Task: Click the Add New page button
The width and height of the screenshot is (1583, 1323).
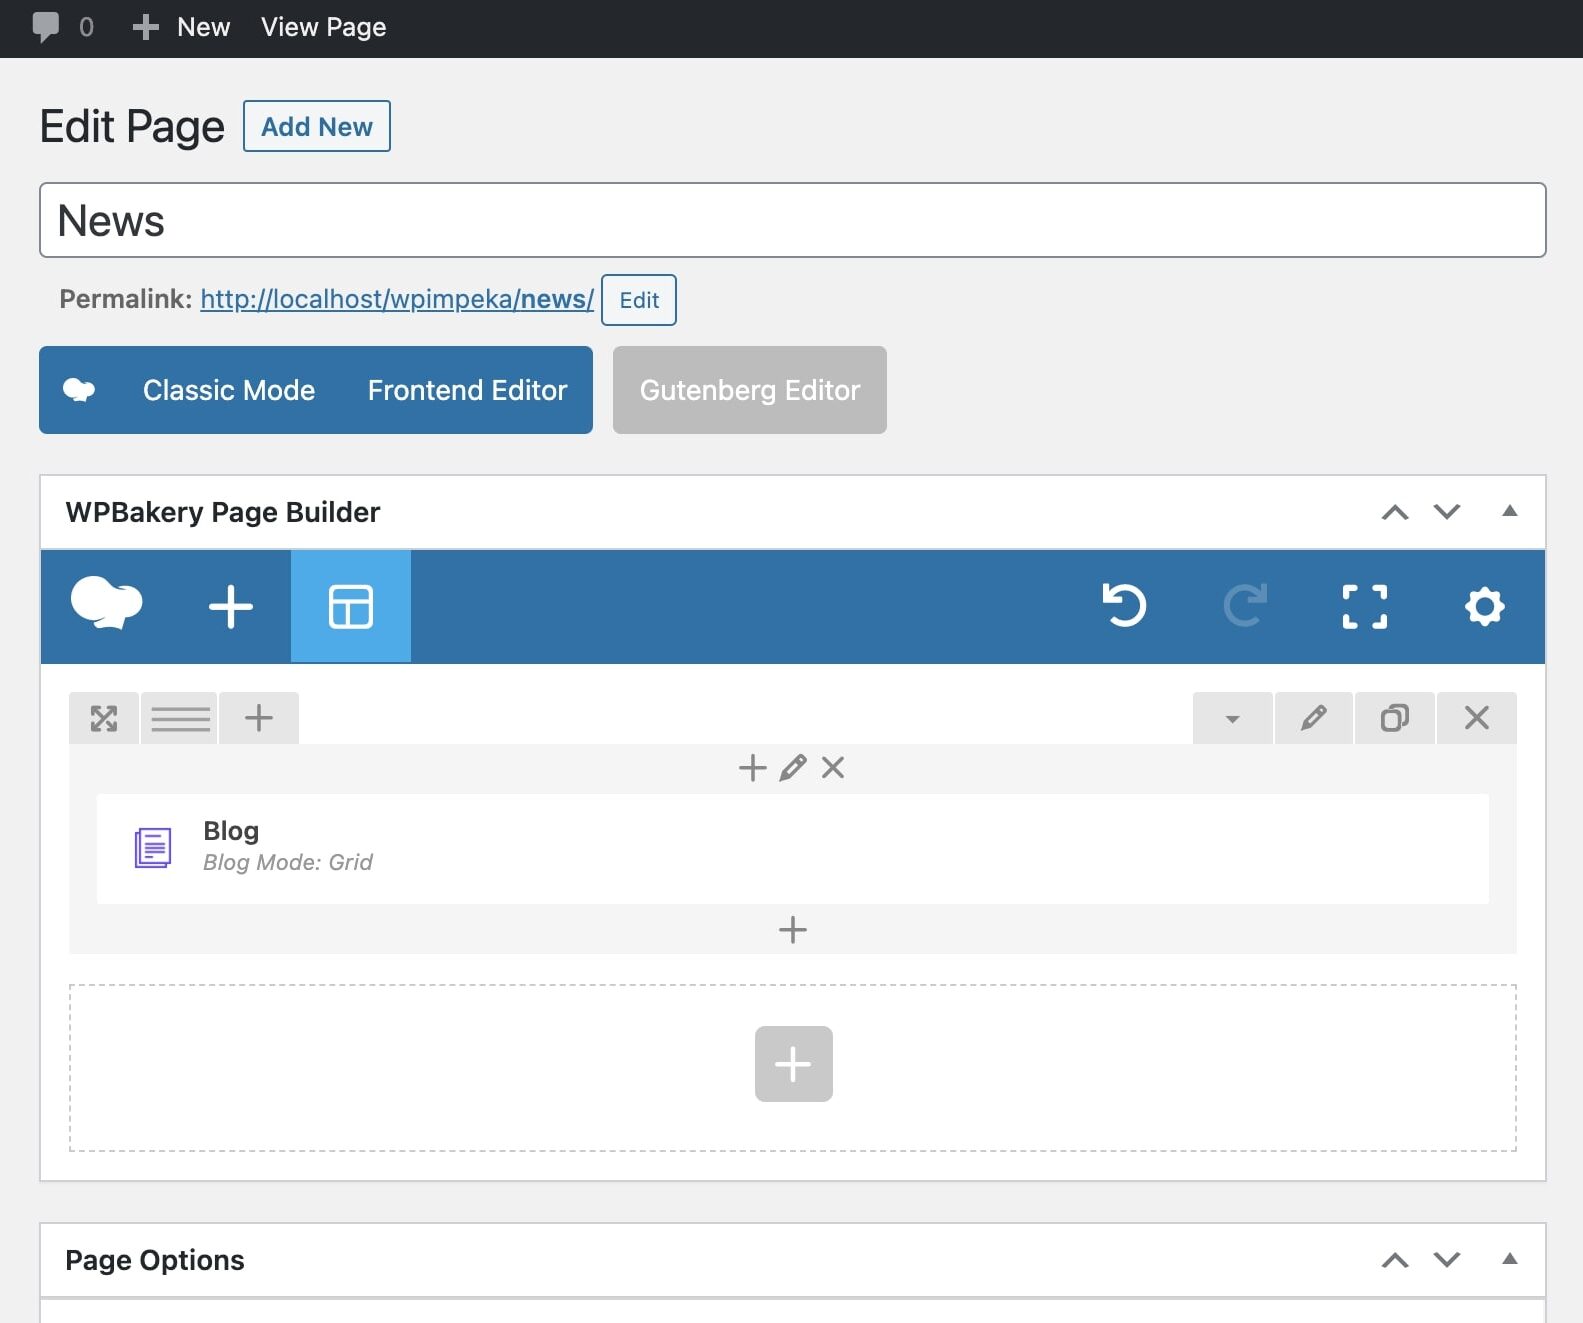Action: click(x=317, y=126)
